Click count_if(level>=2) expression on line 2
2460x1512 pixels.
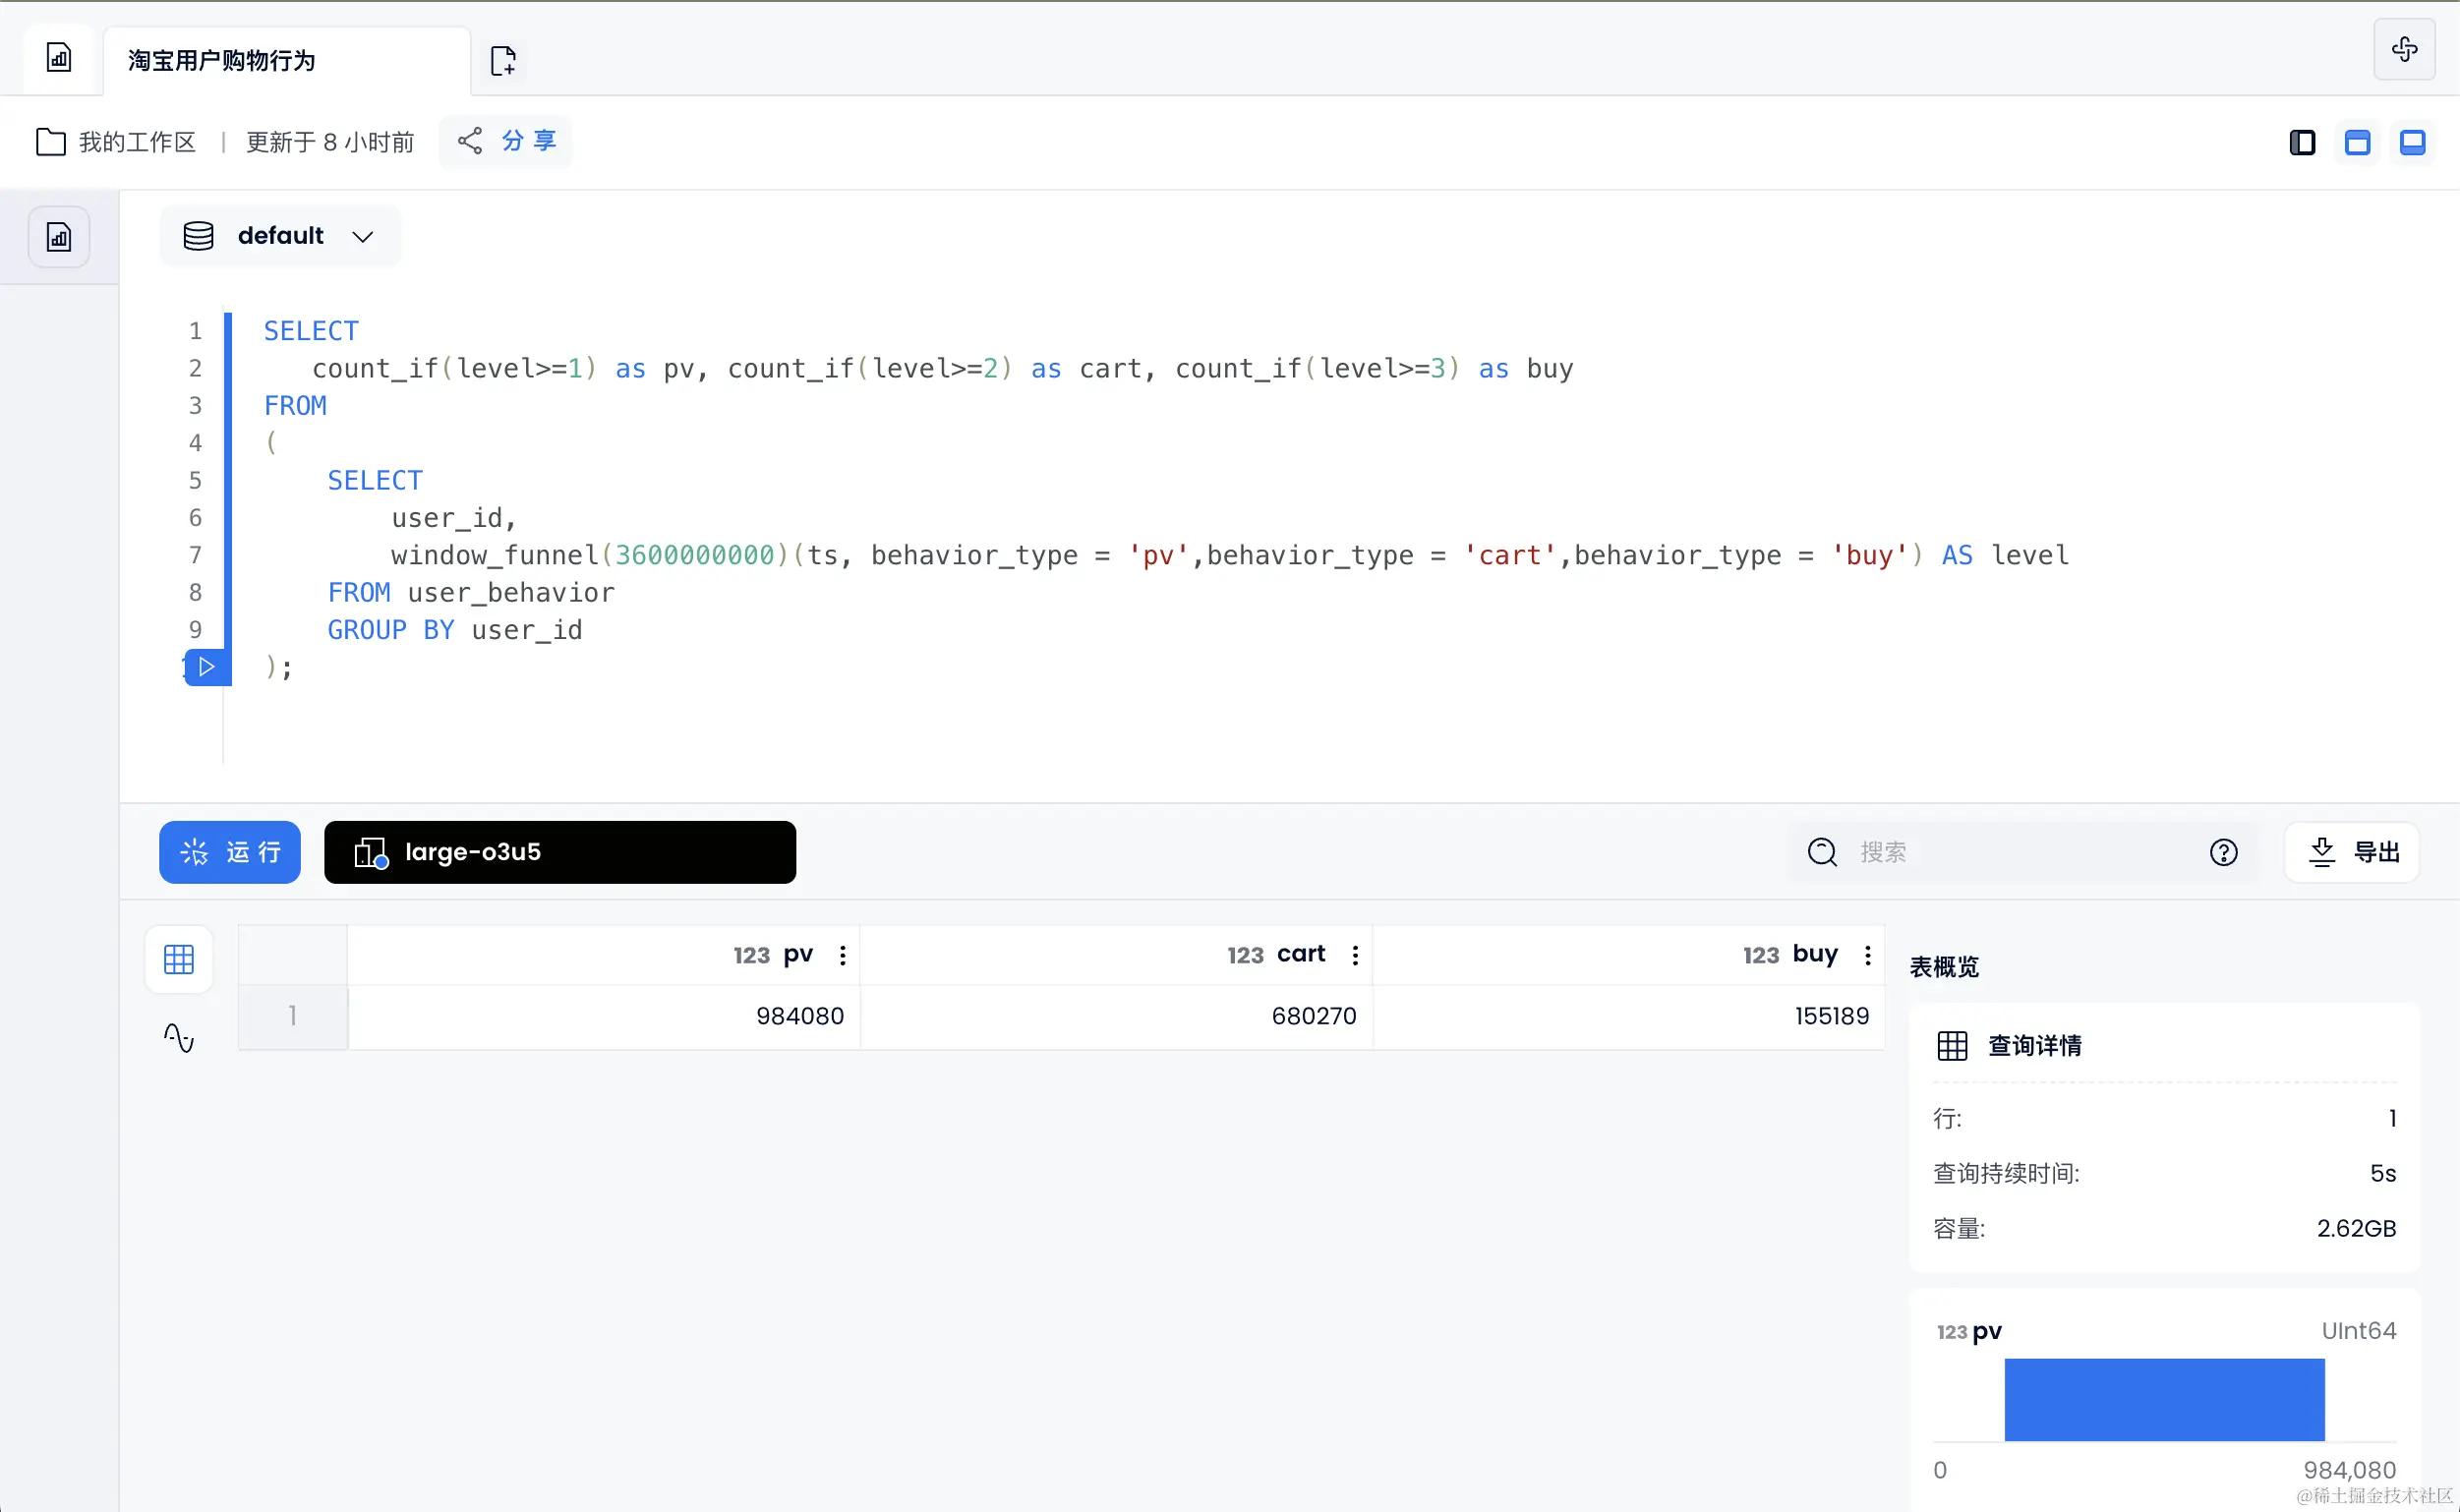point(870,369)
